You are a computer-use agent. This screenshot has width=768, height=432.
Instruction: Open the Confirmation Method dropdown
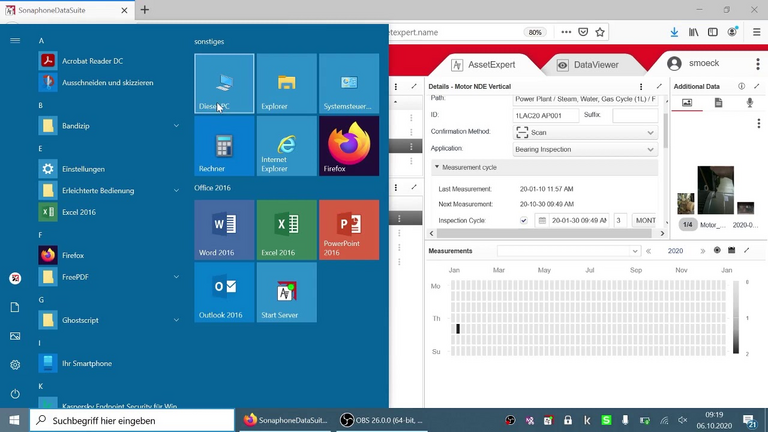(585, 132)
